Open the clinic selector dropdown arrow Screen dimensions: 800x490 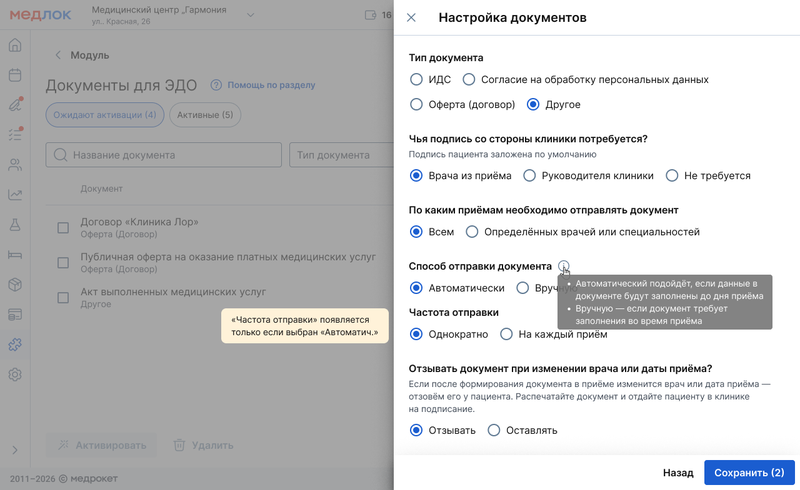pyautogui.click(x=251, y=15)
